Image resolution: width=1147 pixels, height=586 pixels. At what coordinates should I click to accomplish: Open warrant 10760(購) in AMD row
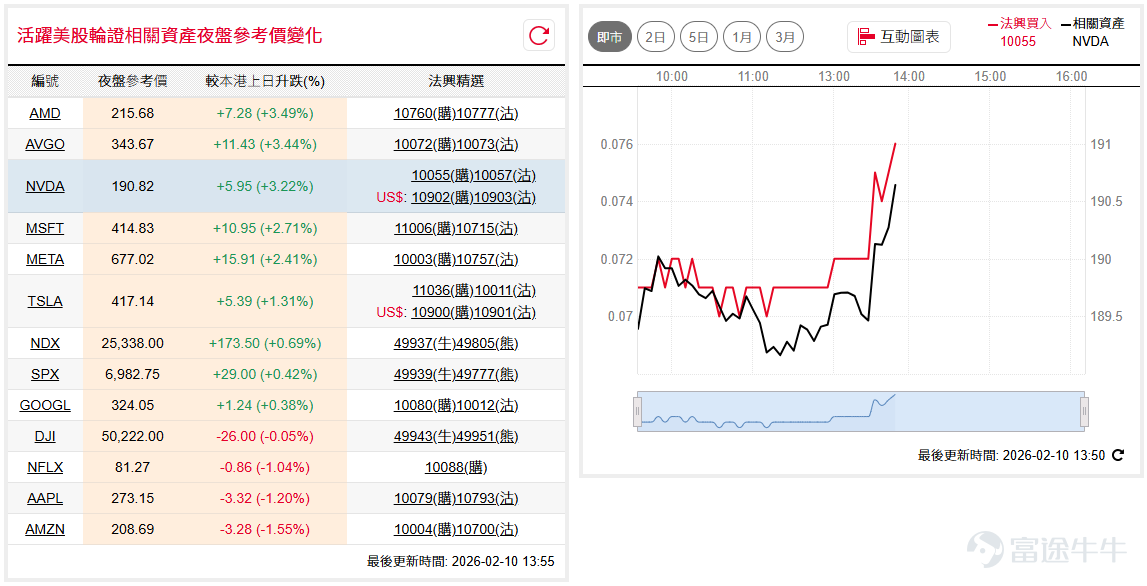[424, 113]
